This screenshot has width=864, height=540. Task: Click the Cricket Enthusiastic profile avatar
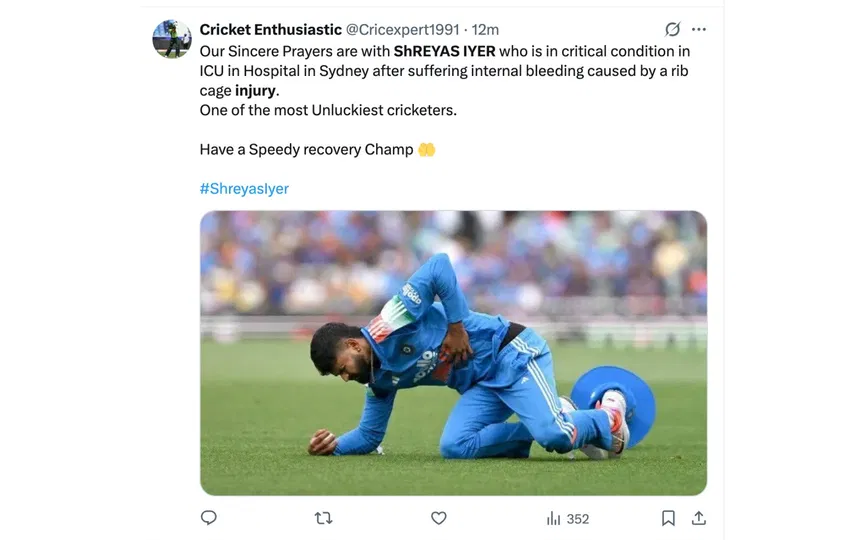[x=171, y=39]
